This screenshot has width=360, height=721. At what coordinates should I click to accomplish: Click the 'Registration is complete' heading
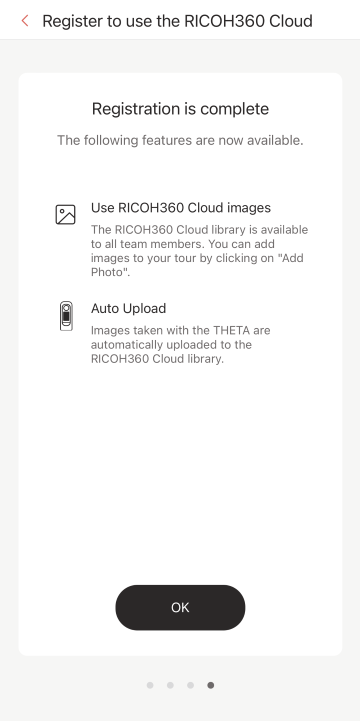(x=180, y=109)
